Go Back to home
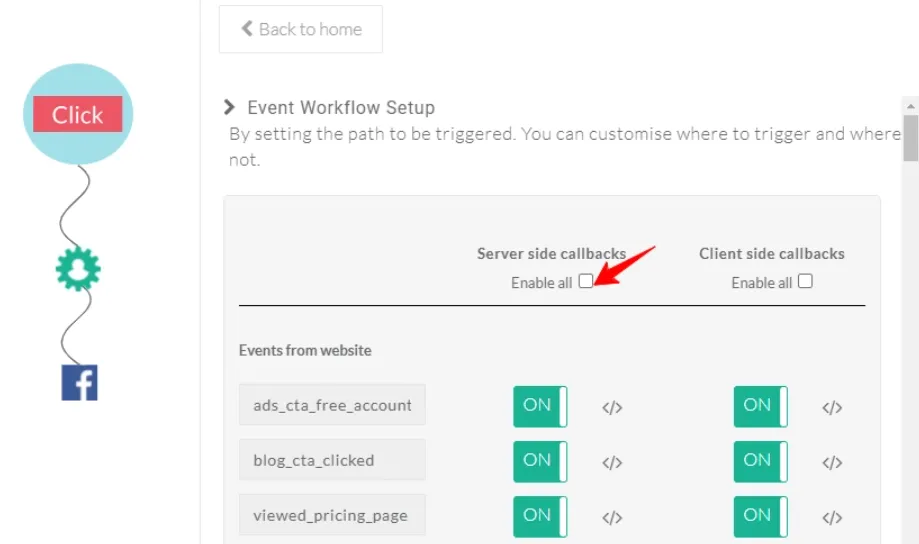 tap(301, 29)
